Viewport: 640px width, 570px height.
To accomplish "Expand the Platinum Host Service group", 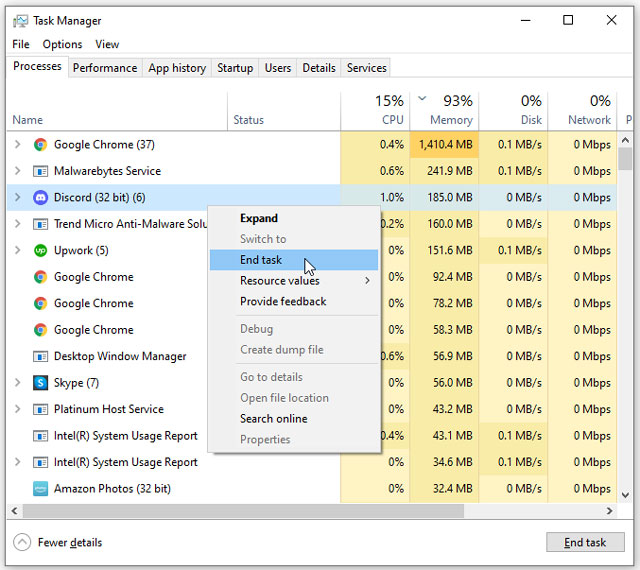I will [18, 409].
